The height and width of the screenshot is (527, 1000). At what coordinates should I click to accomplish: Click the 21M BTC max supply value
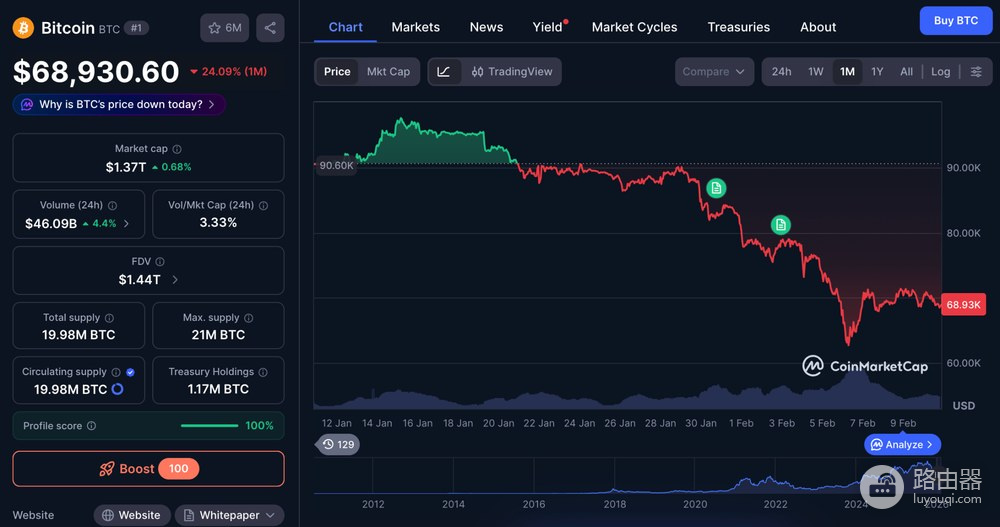point(218,335)
